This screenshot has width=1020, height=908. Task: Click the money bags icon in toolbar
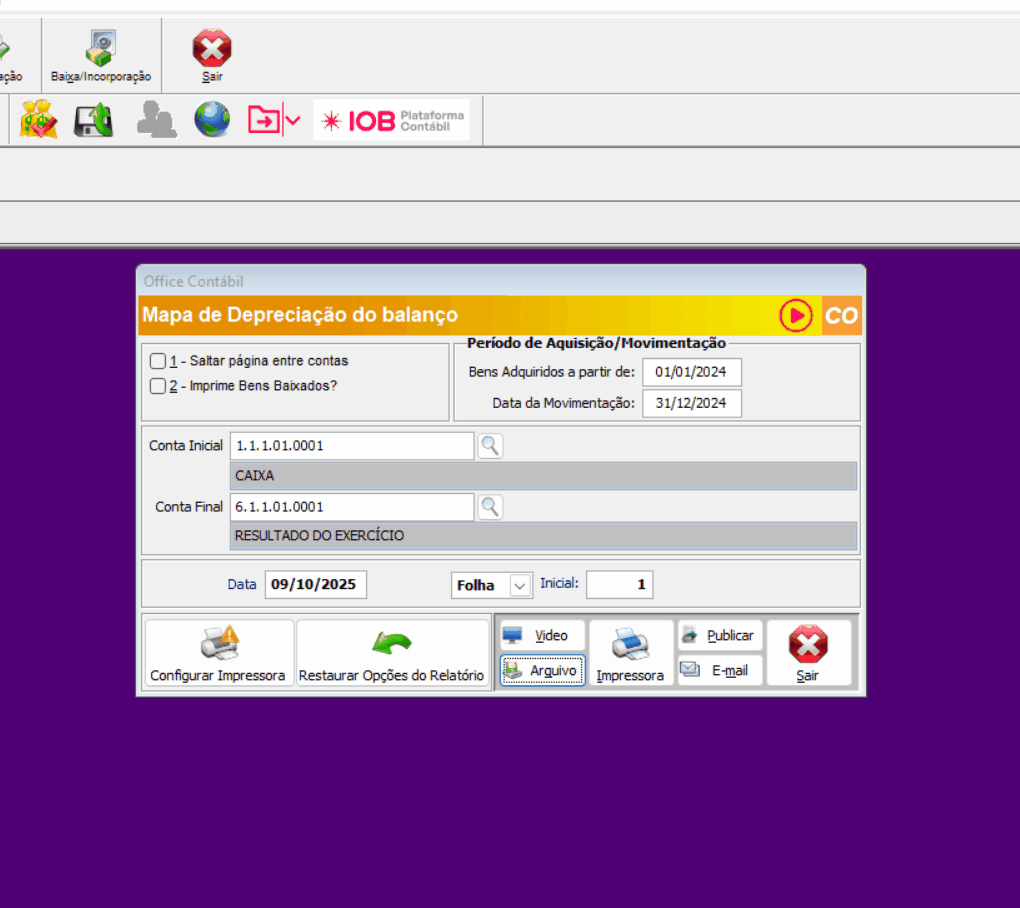39,120
